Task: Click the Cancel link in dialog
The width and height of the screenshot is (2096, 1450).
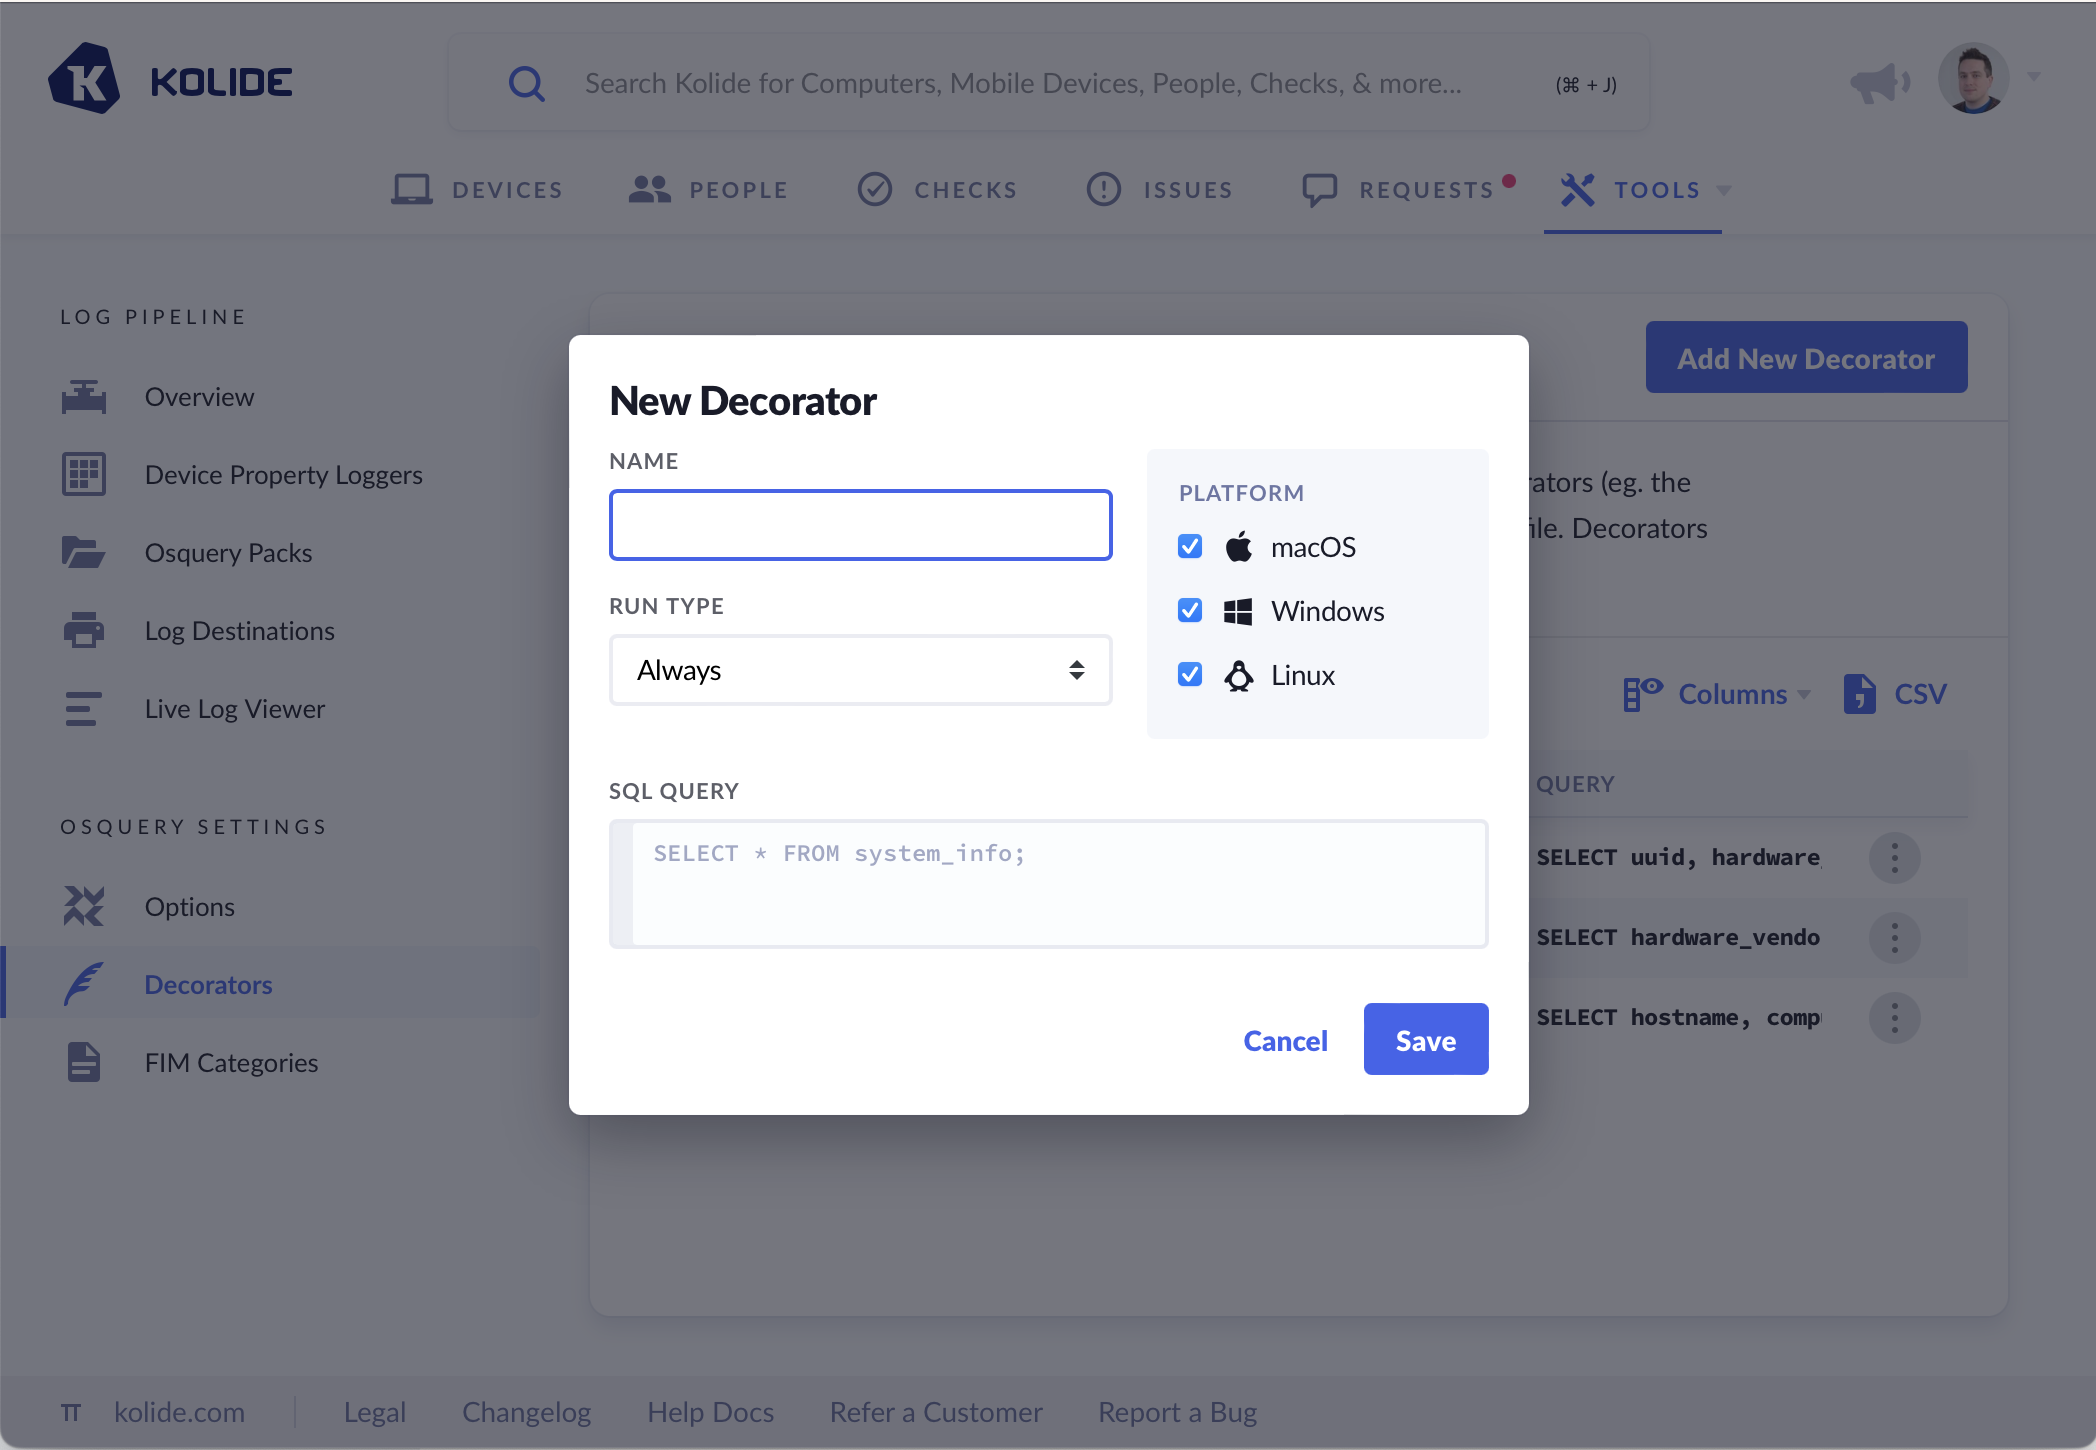Action: 1285,1040
